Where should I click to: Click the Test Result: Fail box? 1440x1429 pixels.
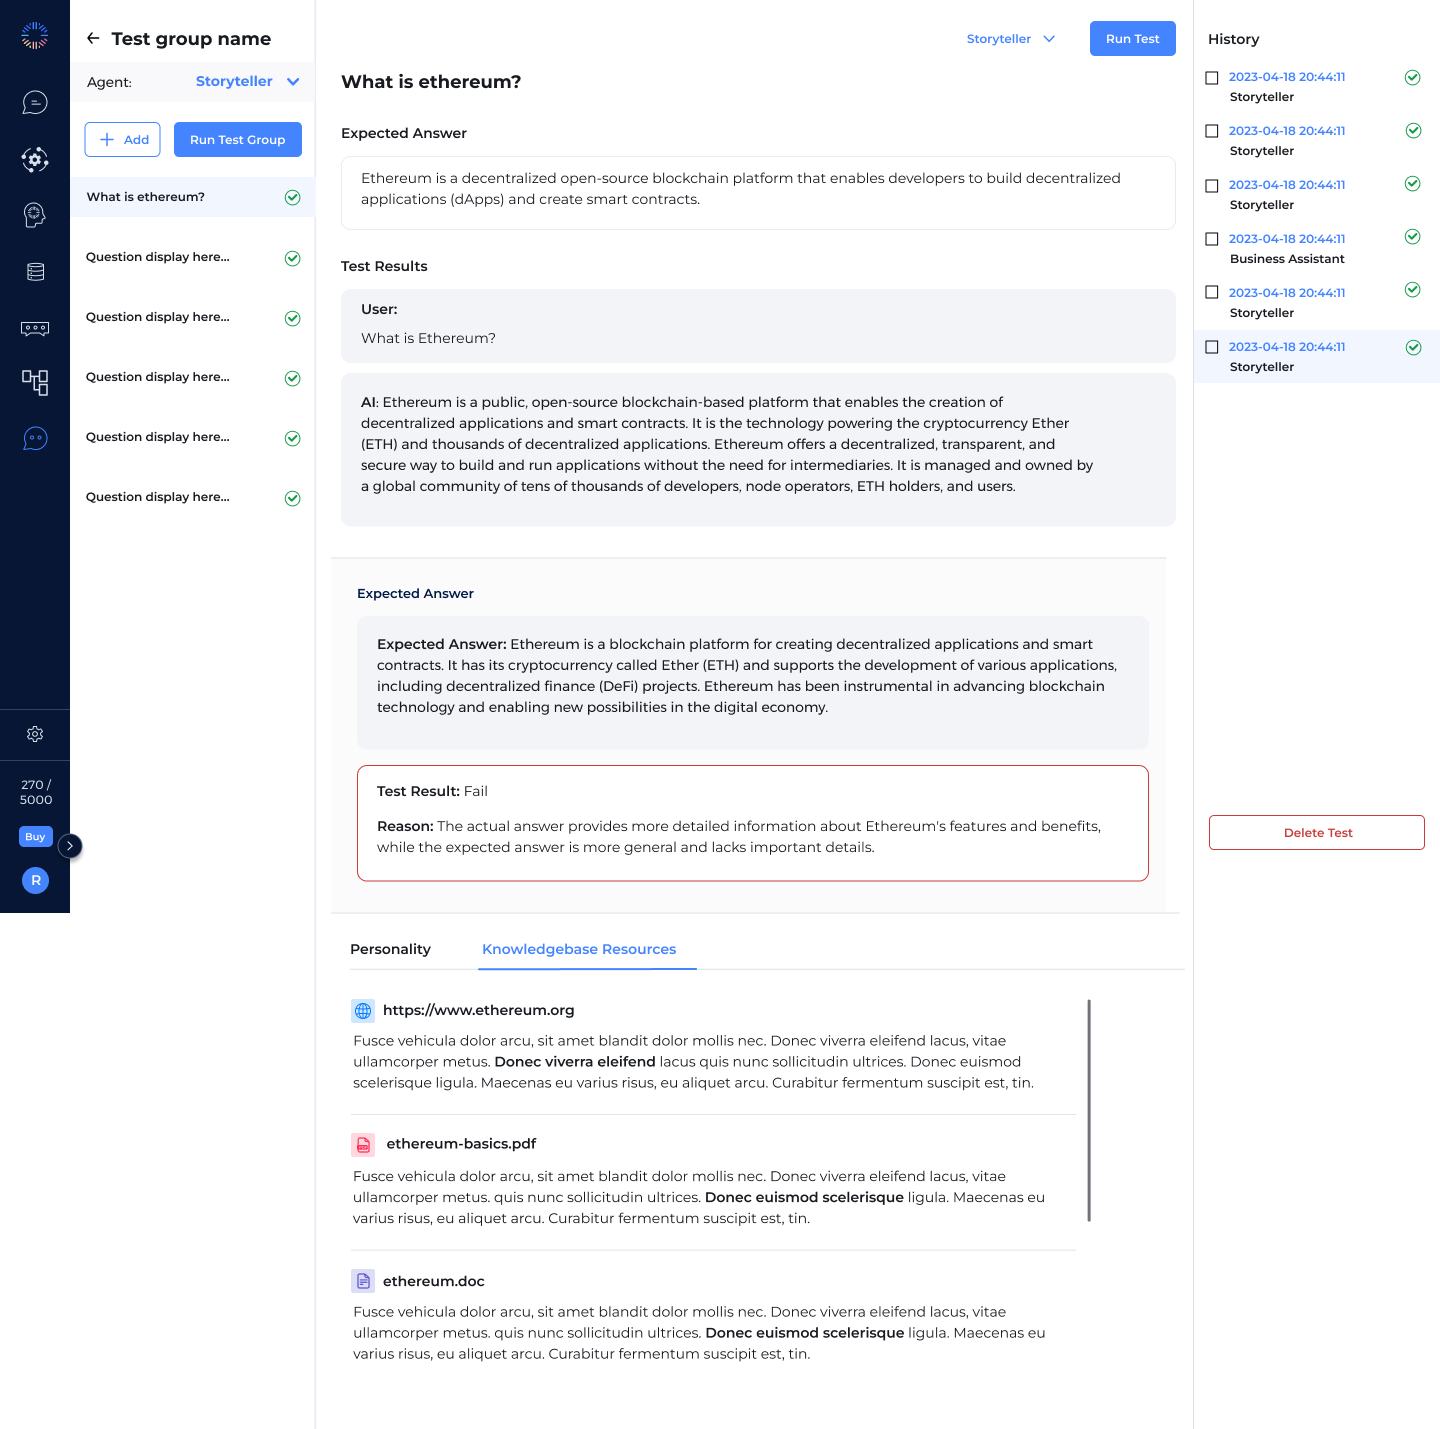tap(753, 823)
